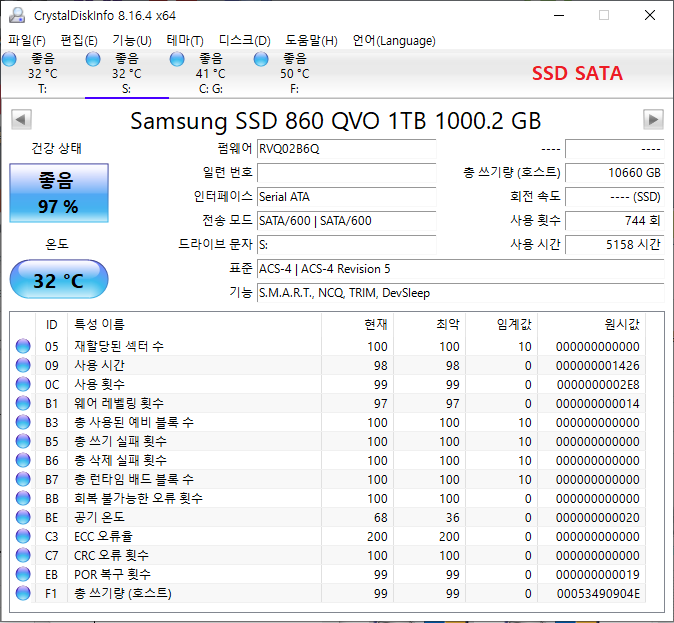Click the status icon of attribute B5

click(x=23, y=441)
